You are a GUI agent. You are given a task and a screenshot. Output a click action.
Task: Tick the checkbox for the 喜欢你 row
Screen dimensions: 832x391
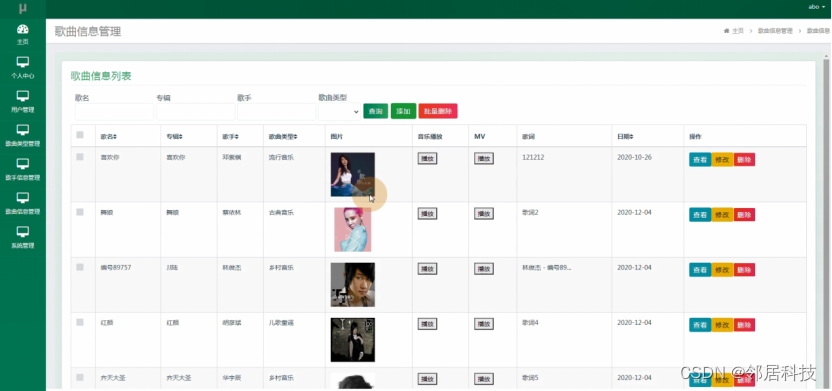click(80, 157)
